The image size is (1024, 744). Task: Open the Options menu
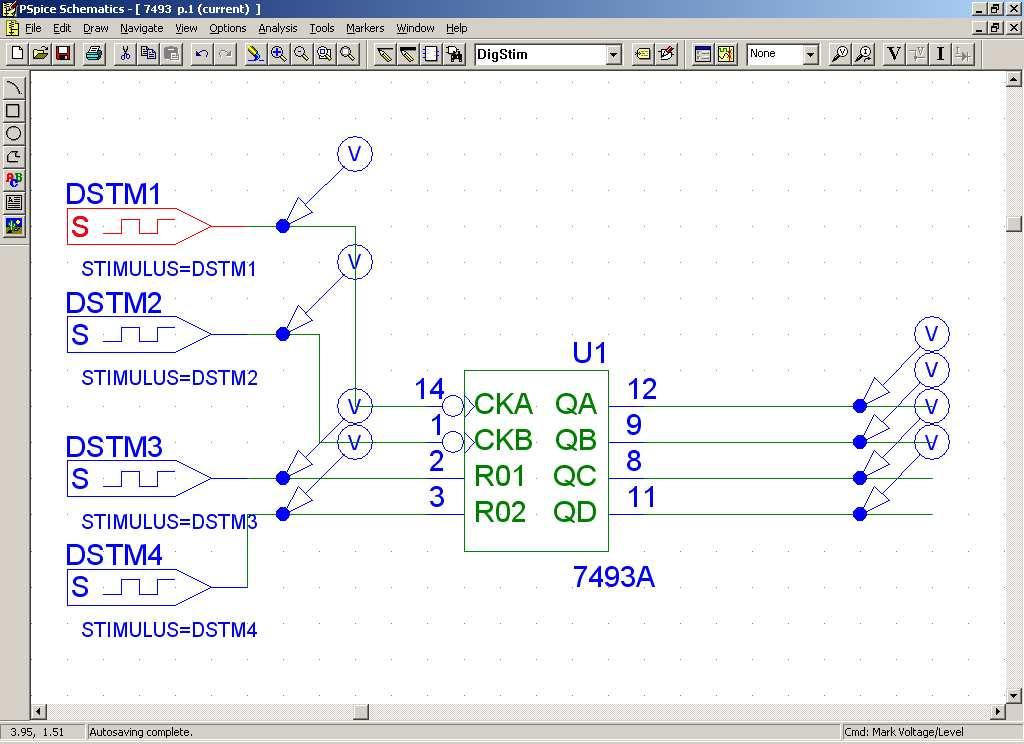(228, 28)
